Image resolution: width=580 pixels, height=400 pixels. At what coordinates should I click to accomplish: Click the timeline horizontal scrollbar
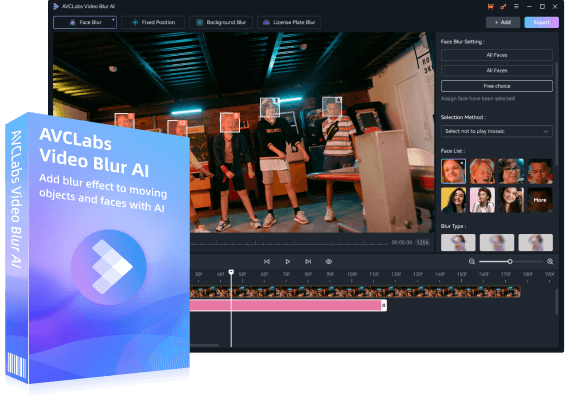click(204, 346)
